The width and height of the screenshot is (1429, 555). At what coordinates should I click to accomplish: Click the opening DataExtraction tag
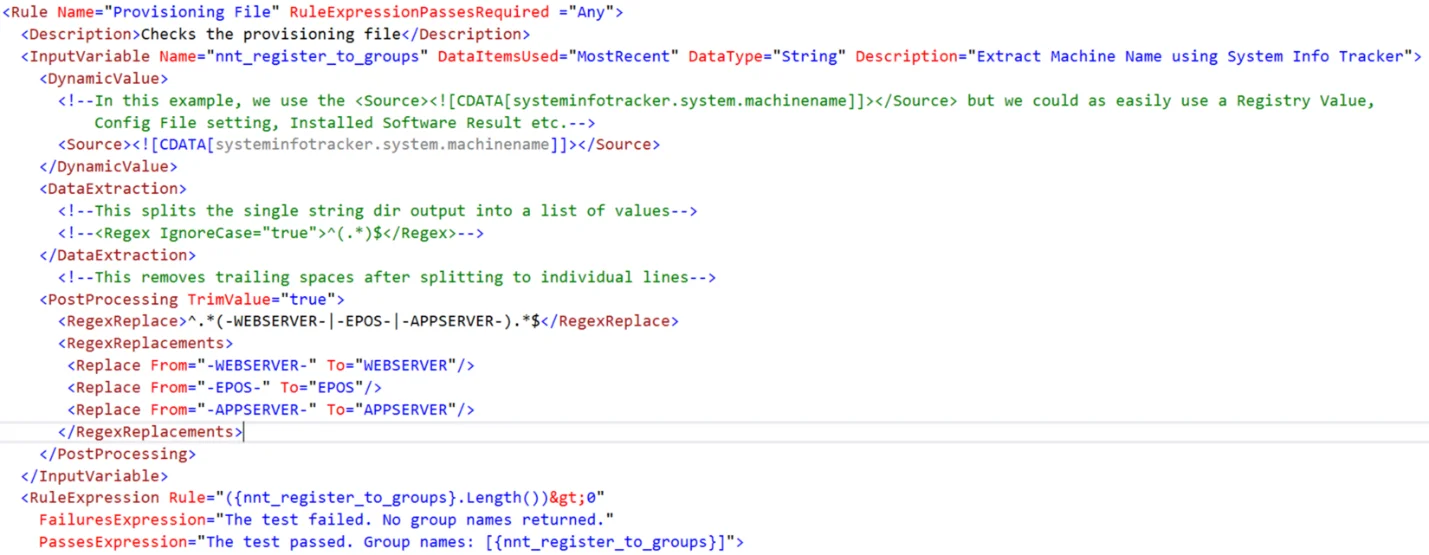click(113, 188)
